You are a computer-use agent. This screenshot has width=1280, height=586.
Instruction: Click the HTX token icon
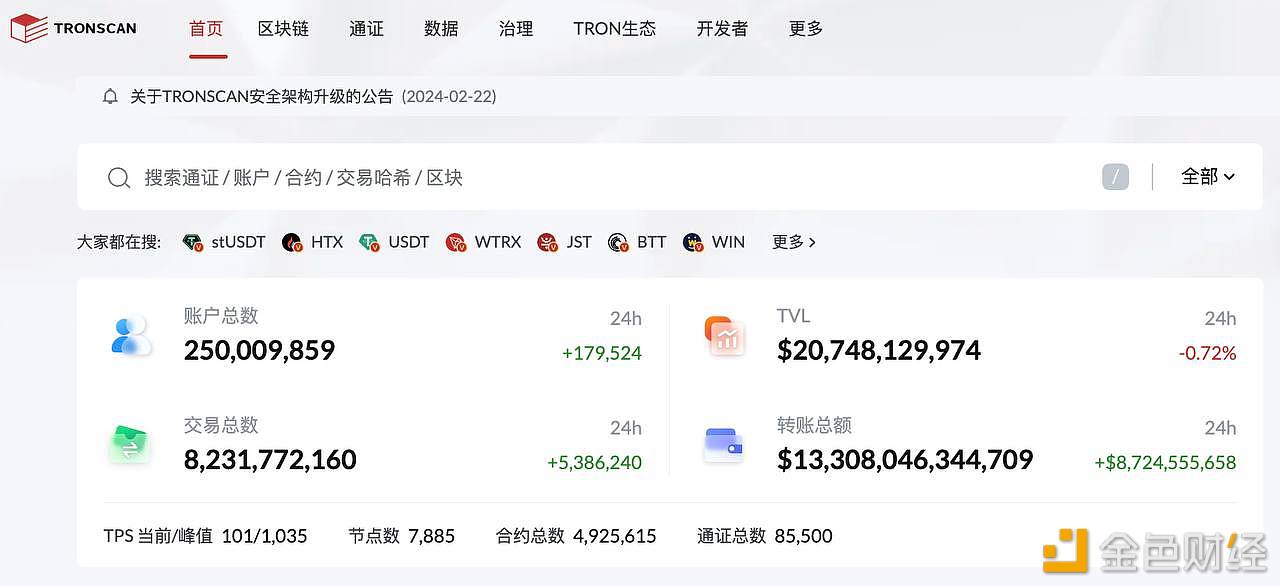coord(292,242)
